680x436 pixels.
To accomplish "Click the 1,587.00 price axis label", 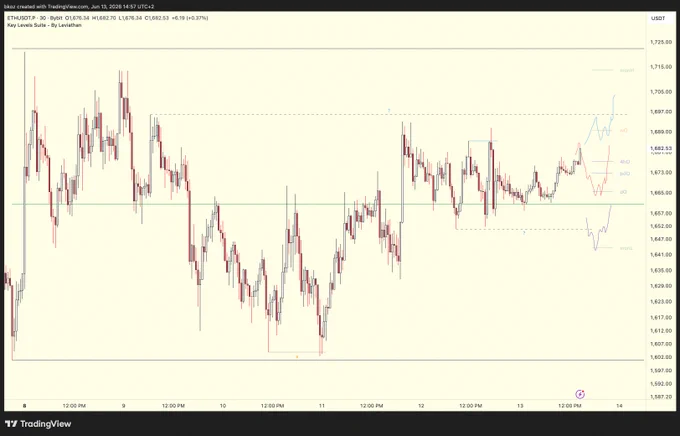I will click(x=661, y=397).
